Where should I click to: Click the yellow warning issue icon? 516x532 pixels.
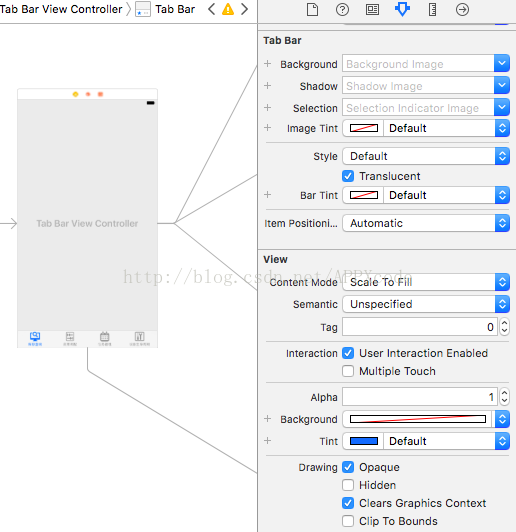228,9
